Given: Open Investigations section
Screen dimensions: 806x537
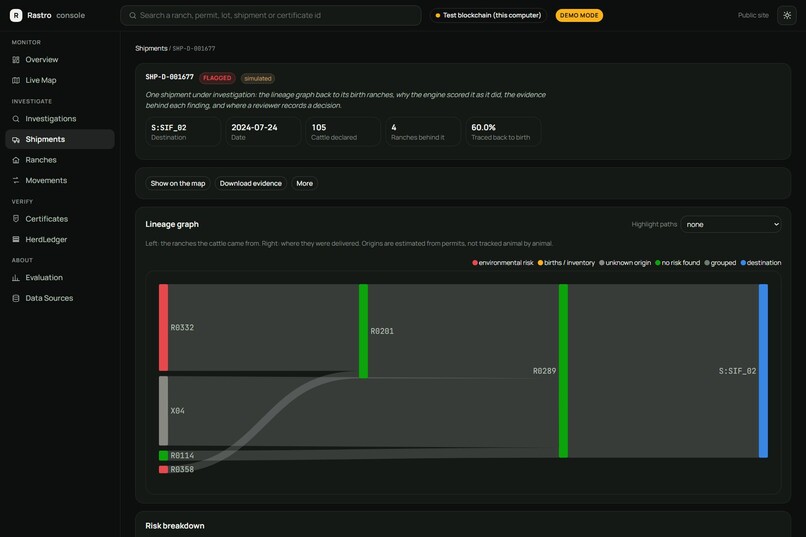Looking at the screenshot, I should point(60,119).
